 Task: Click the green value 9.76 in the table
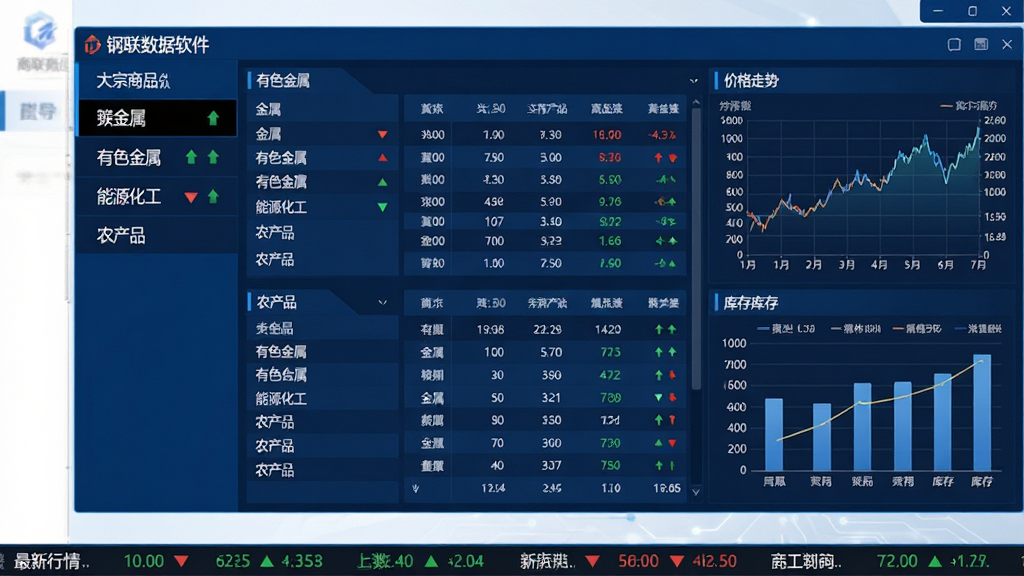point(609,202)
